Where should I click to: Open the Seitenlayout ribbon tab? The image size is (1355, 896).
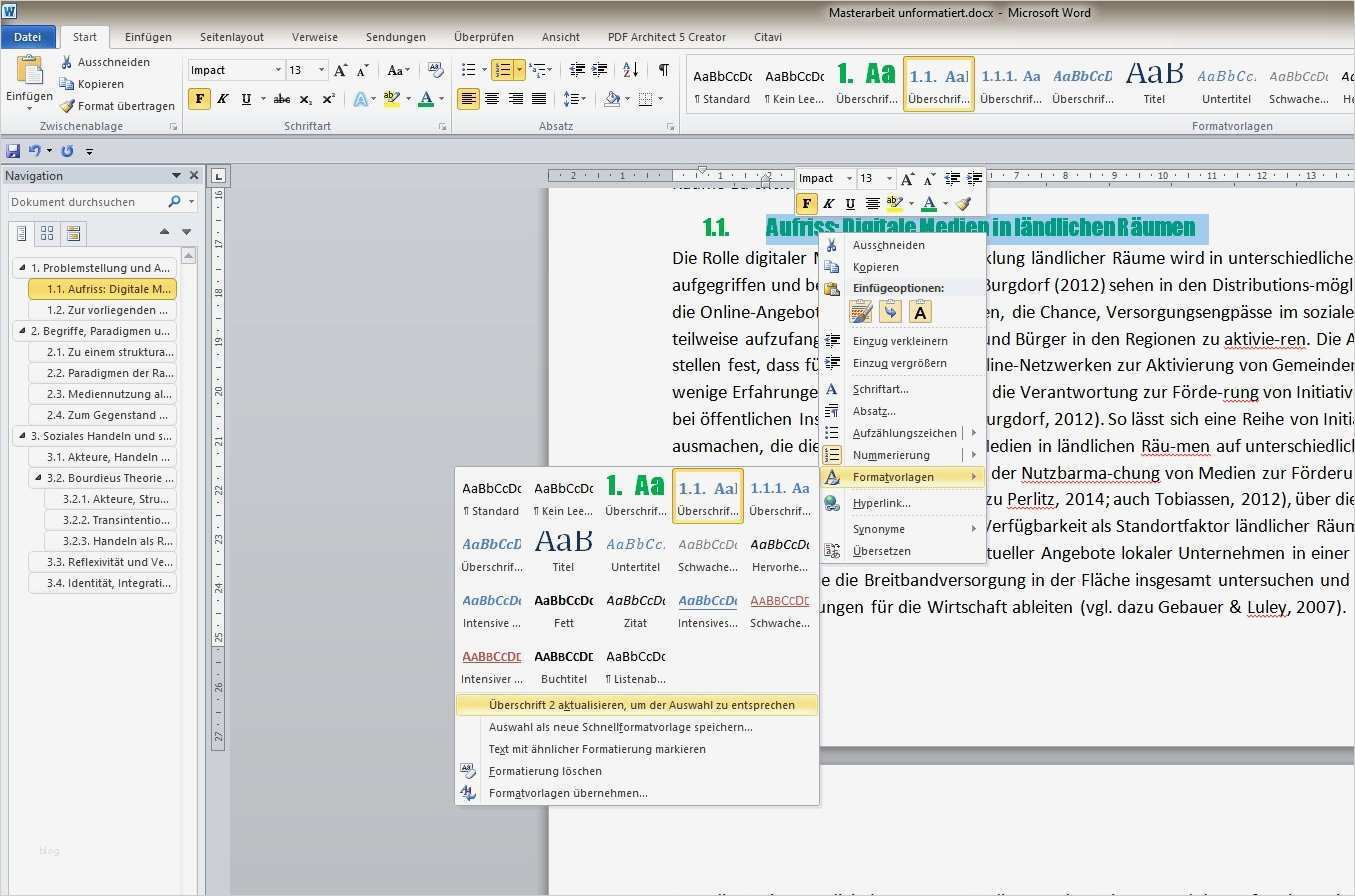point(232,37)
